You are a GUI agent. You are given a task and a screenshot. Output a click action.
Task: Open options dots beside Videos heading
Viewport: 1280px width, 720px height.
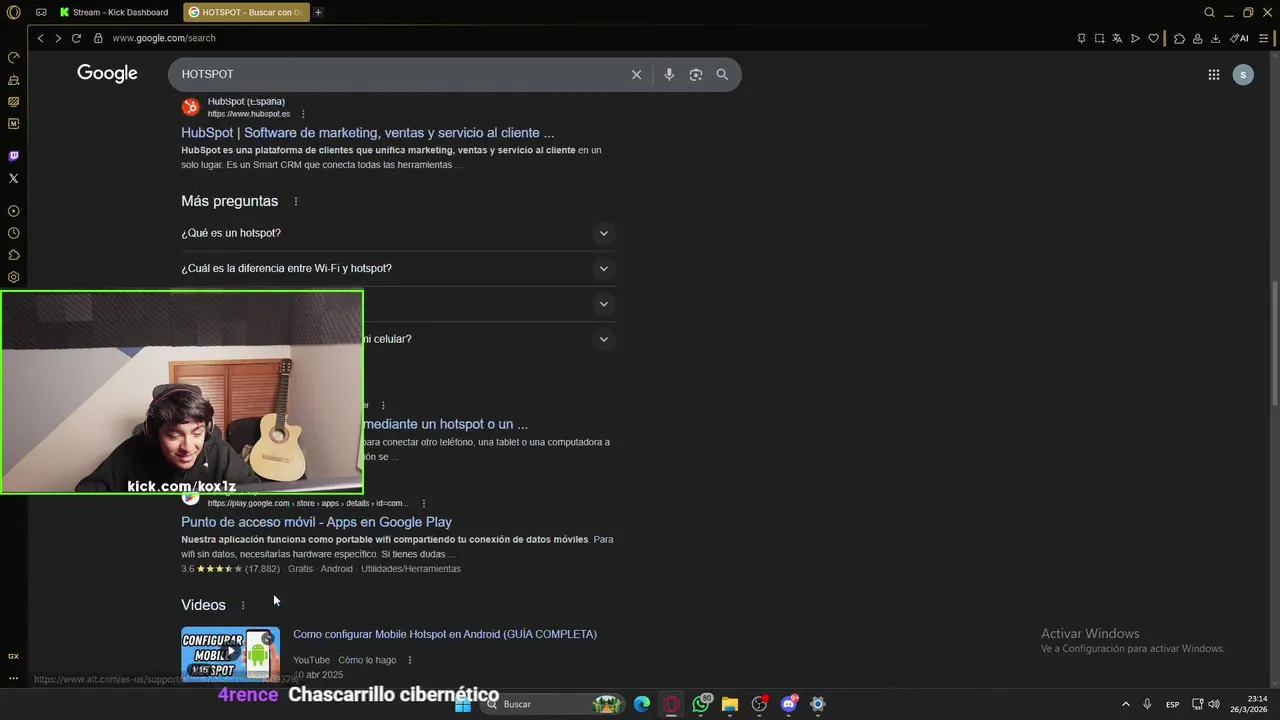(243, 605)
